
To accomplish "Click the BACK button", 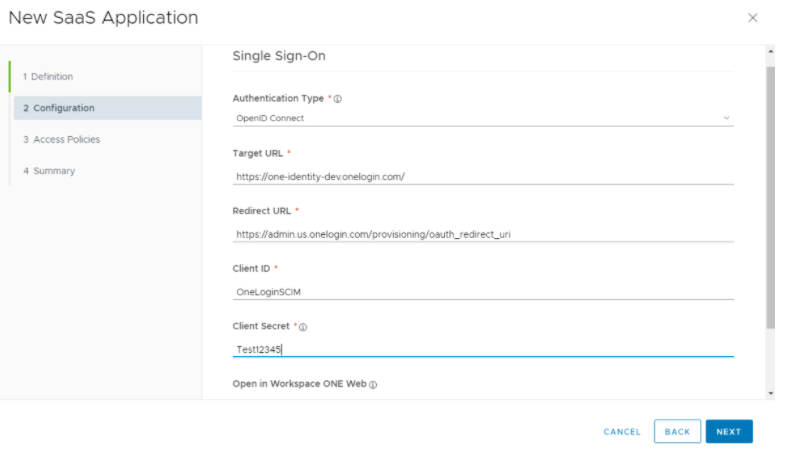I will click(x=677, y=432).
